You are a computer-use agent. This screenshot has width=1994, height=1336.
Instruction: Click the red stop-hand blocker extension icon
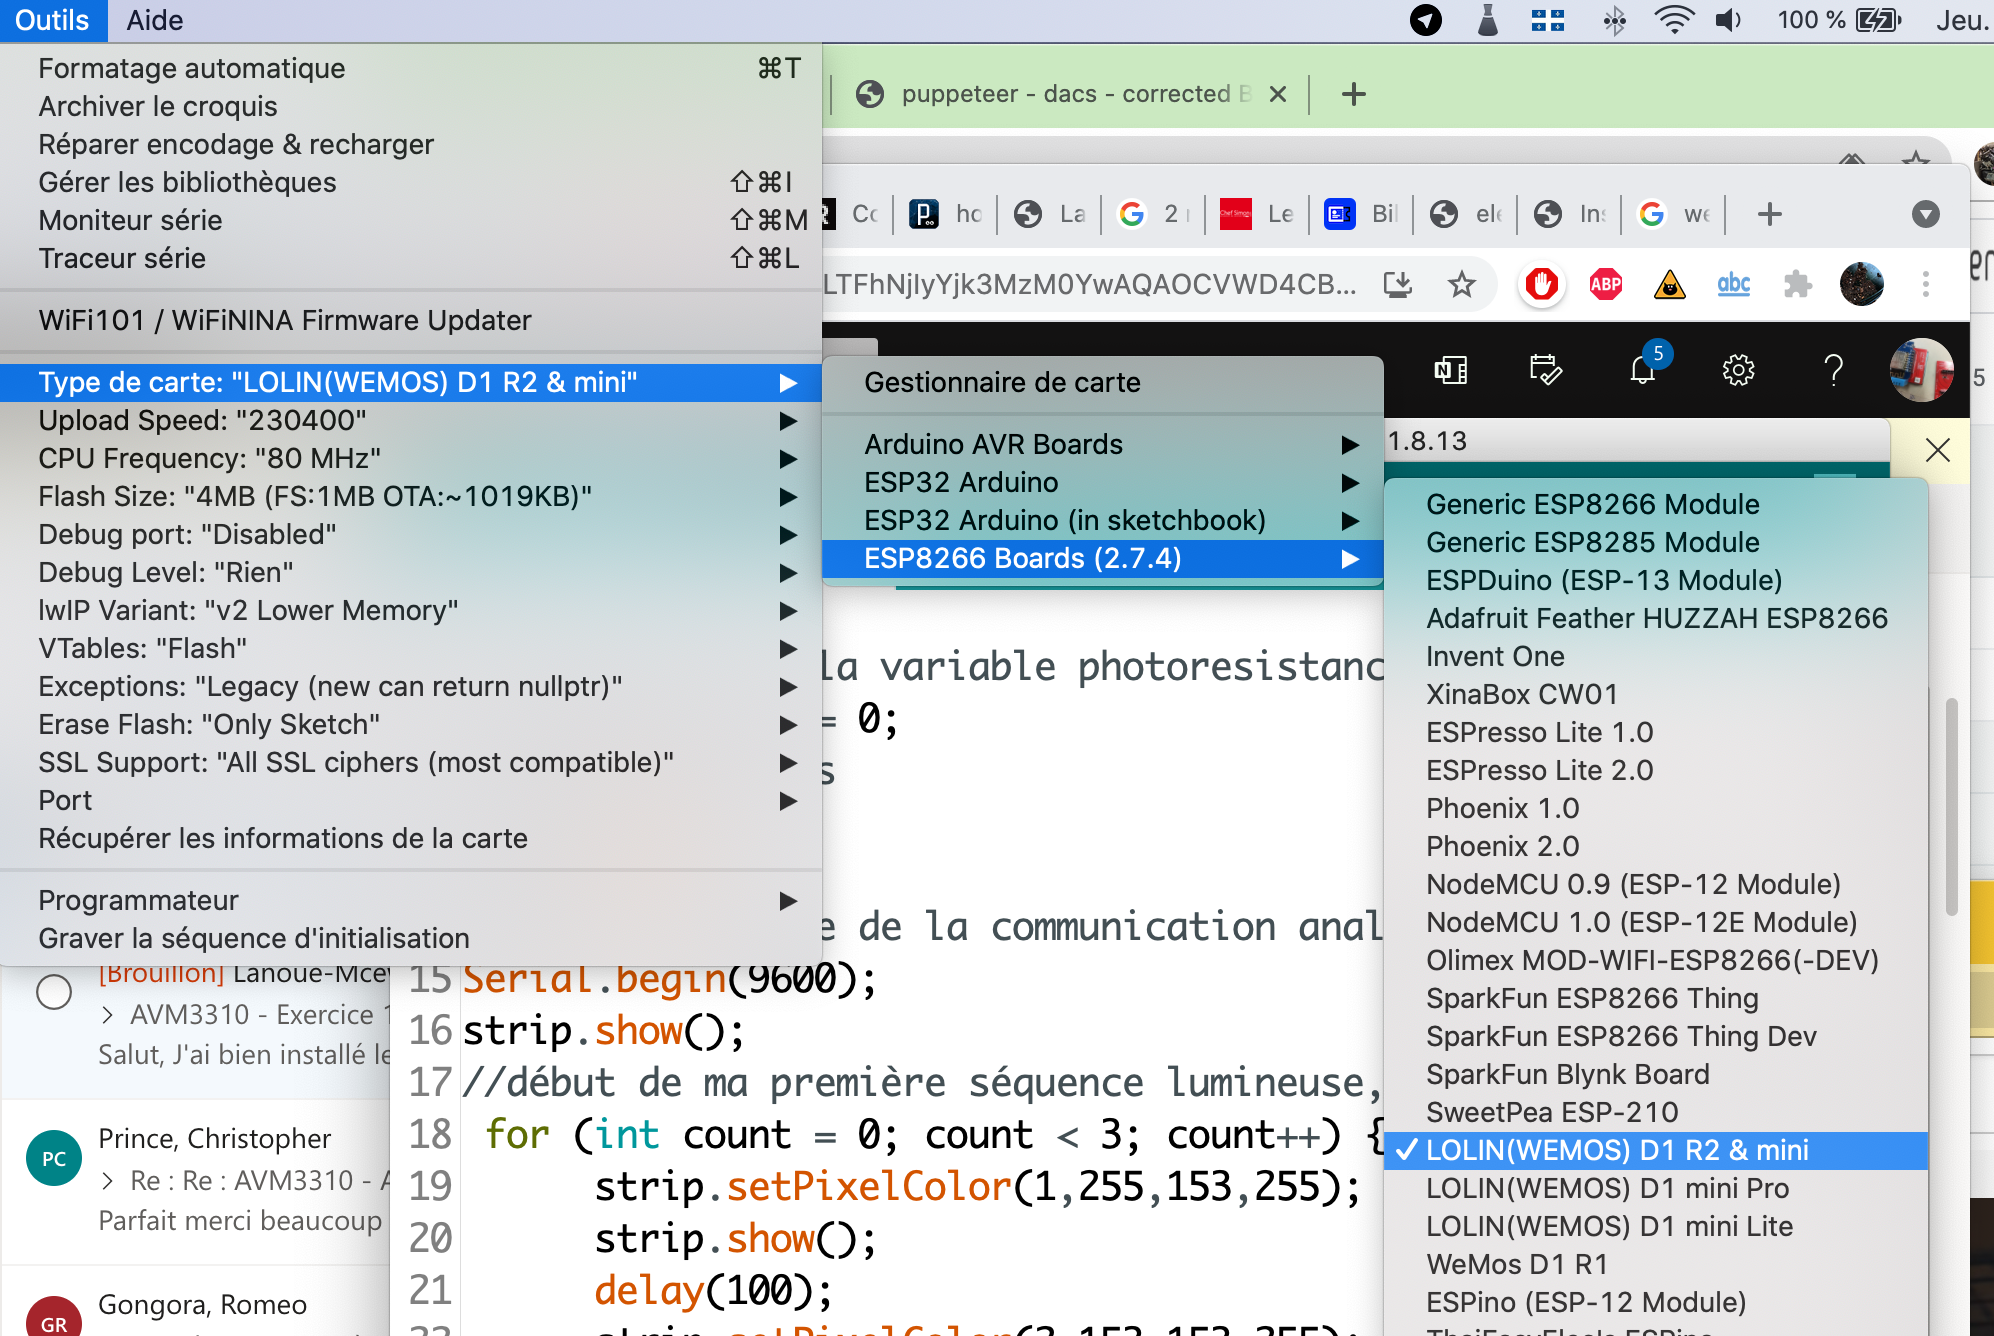tap(1541, 285)
